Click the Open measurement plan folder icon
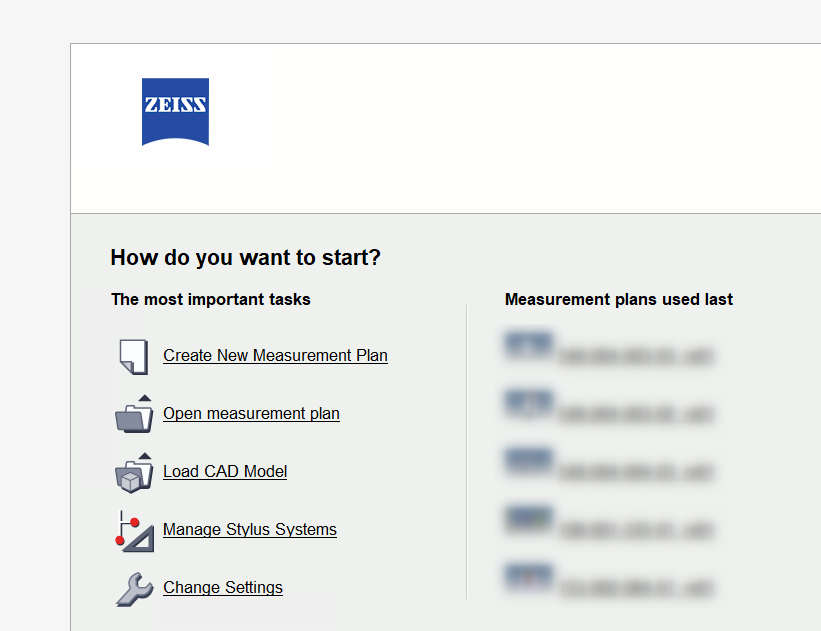The width and height of the screenshot is (821, 631). 134,414
